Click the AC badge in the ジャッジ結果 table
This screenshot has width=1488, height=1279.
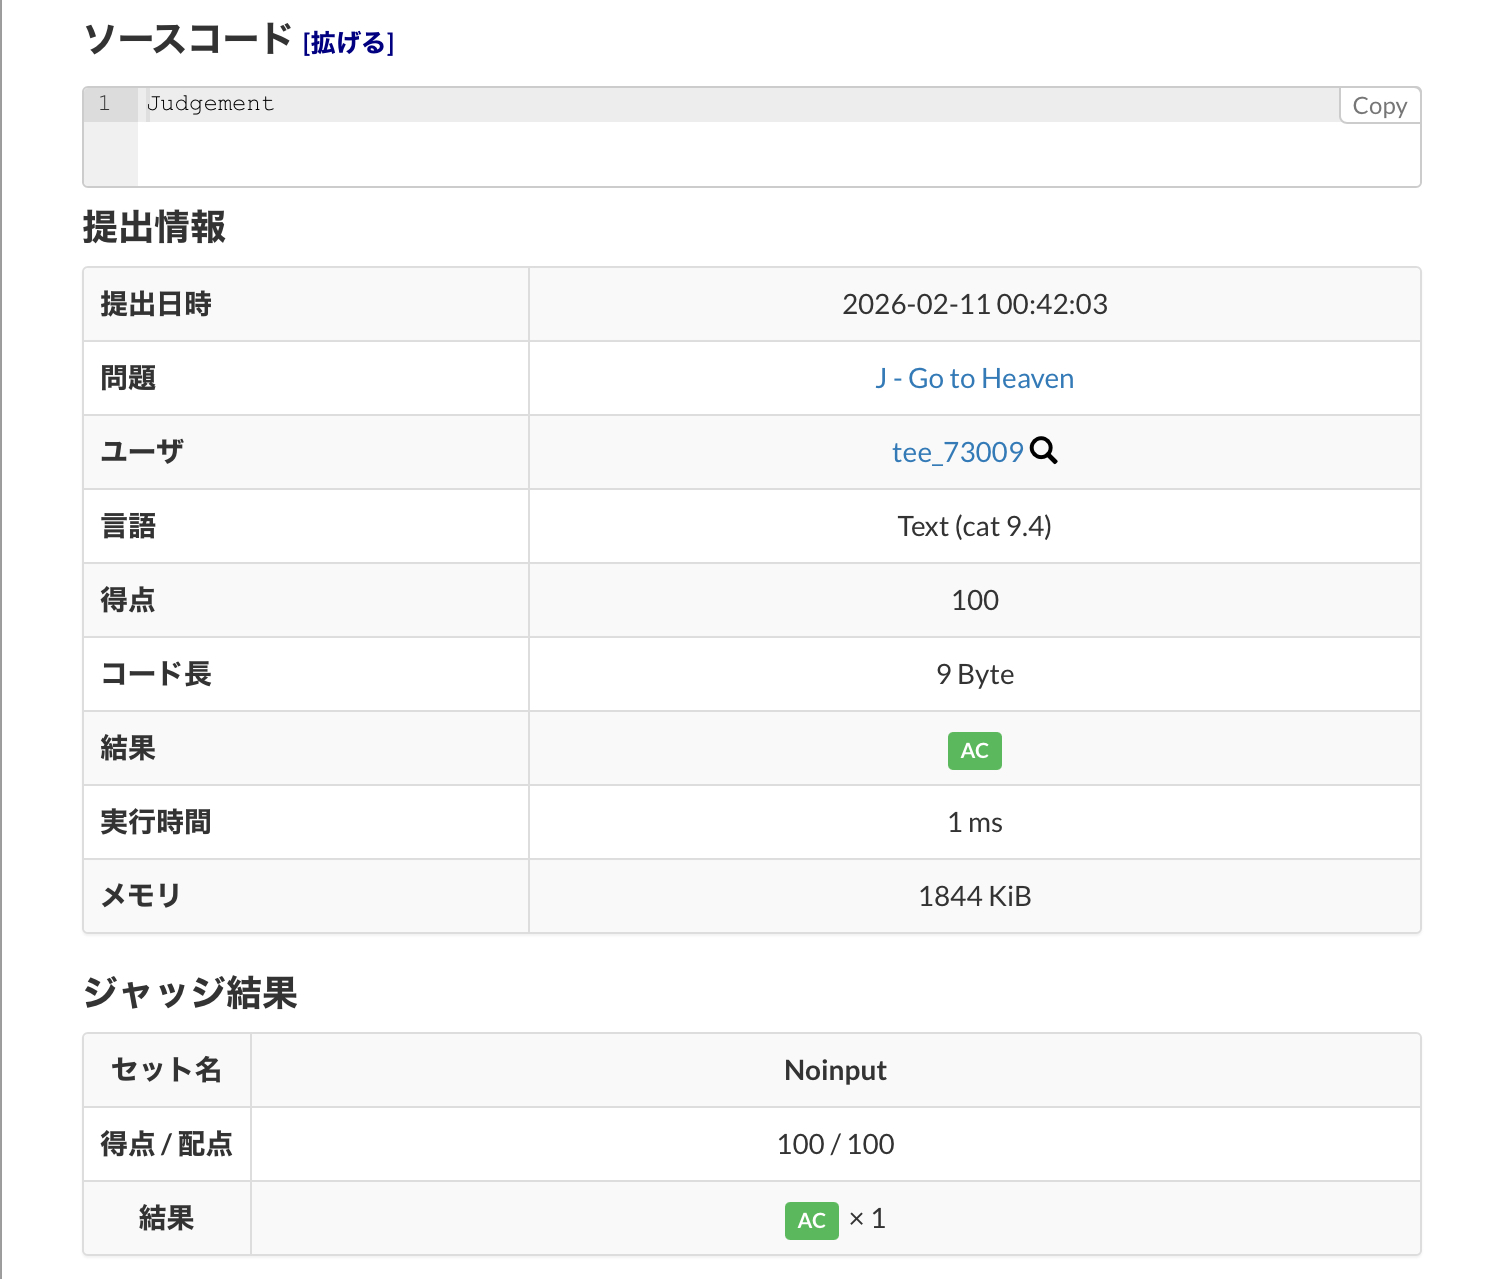(811, 1220)
